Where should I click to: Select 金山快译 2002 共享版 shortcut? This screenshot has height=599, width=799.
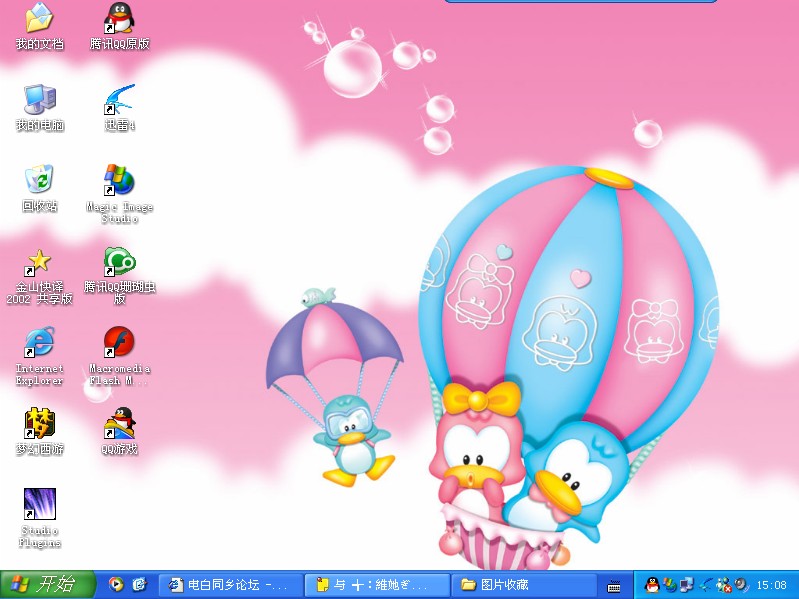39,263
